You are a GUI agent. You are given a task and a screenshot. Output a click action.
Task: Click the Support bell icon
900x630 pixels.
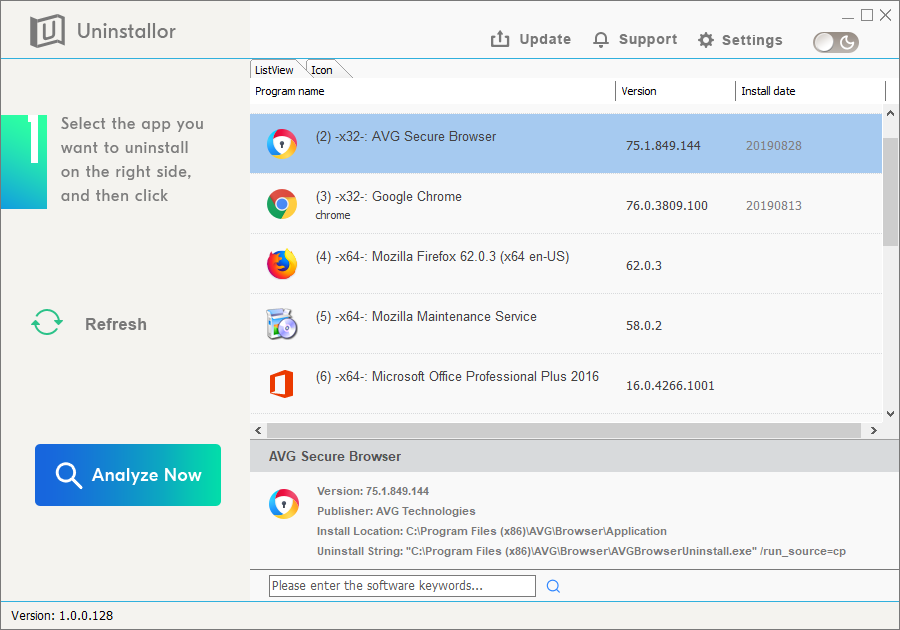(x=601, y=40)
